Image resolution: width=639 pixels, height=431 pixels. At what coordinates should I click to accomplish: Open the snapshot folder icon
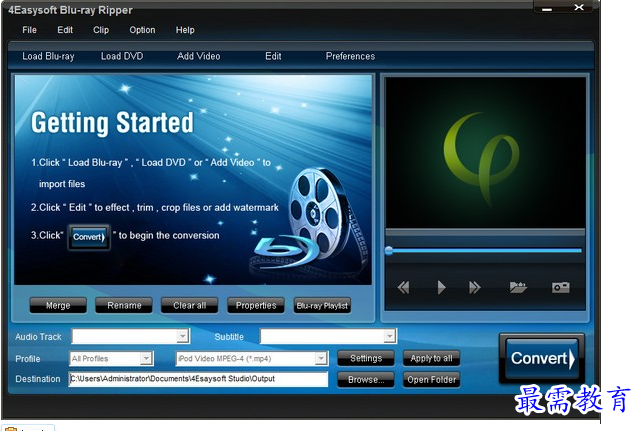[518, 287]
